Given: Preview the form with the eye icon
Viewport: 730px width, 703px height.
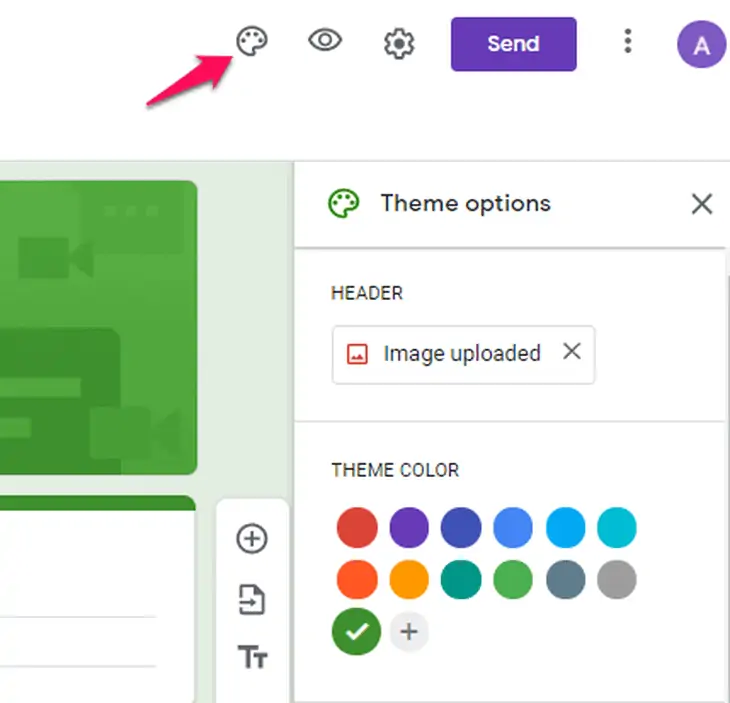Looking at the screenshot, I should tap(325, 40).
